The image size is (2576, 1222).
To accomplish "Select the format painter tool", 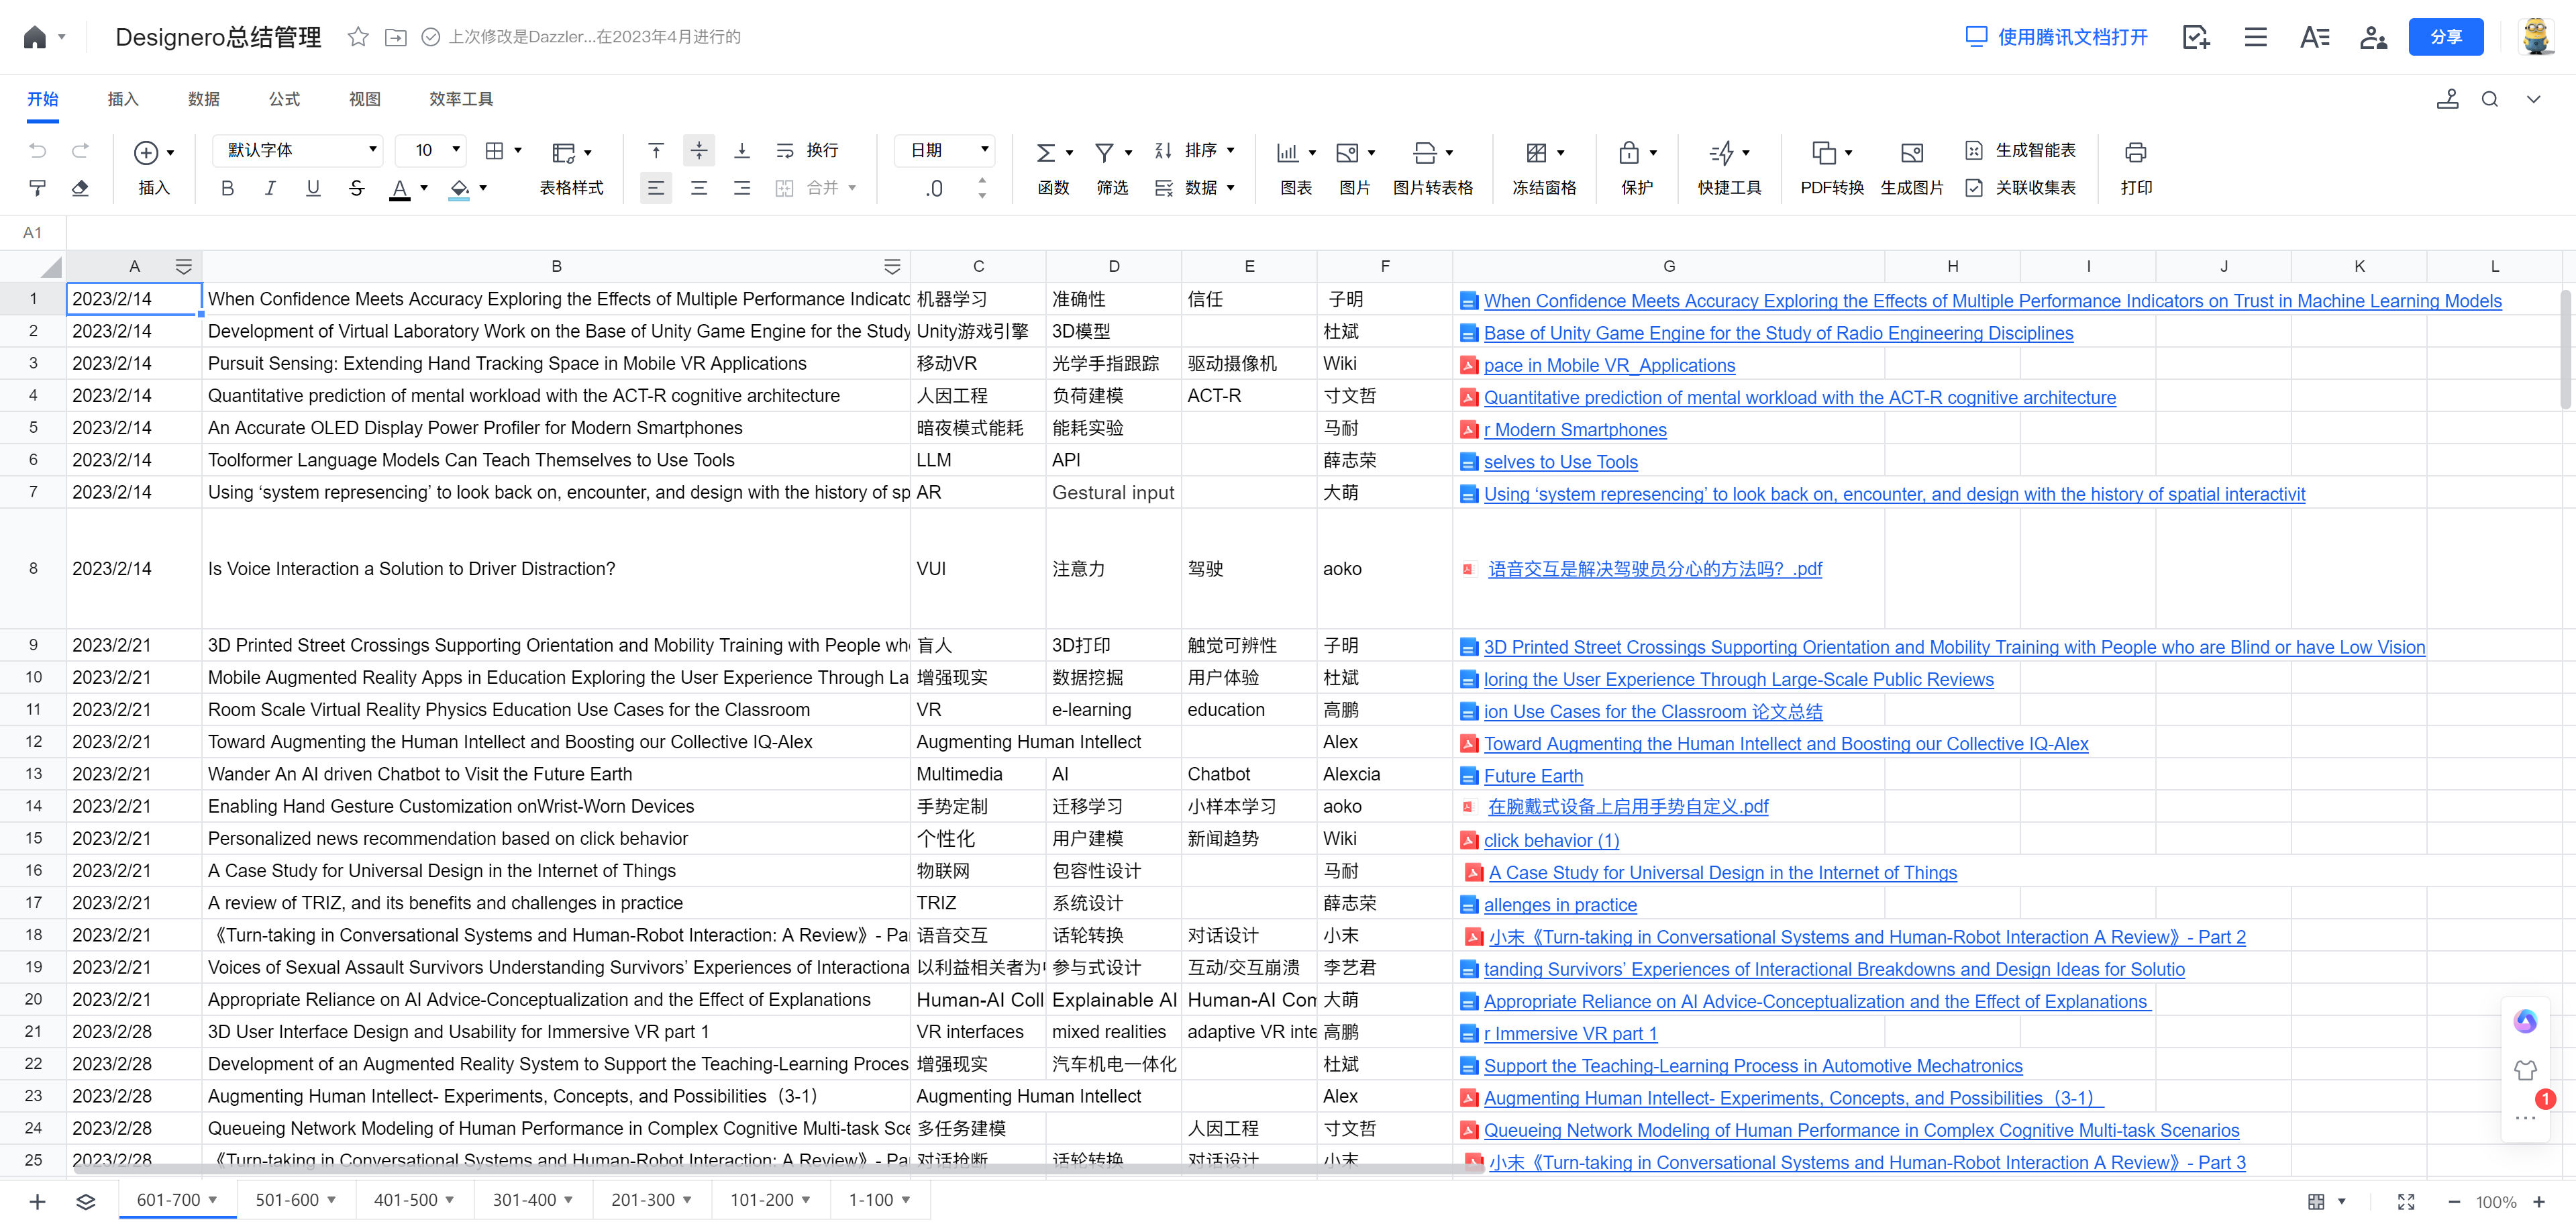I will (x=38, y=188).
